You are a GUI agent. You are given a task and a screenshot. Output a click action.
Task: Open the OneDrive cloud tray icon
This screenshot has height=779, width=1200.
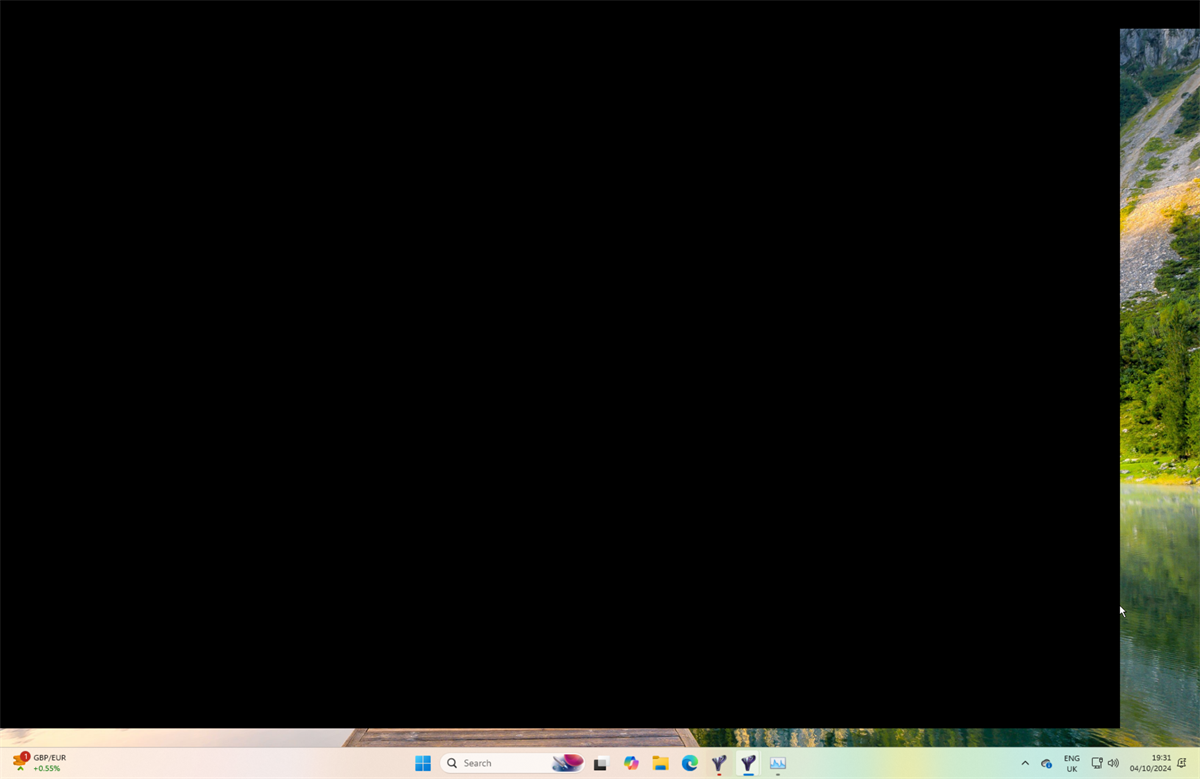[x=1047, y=763]
